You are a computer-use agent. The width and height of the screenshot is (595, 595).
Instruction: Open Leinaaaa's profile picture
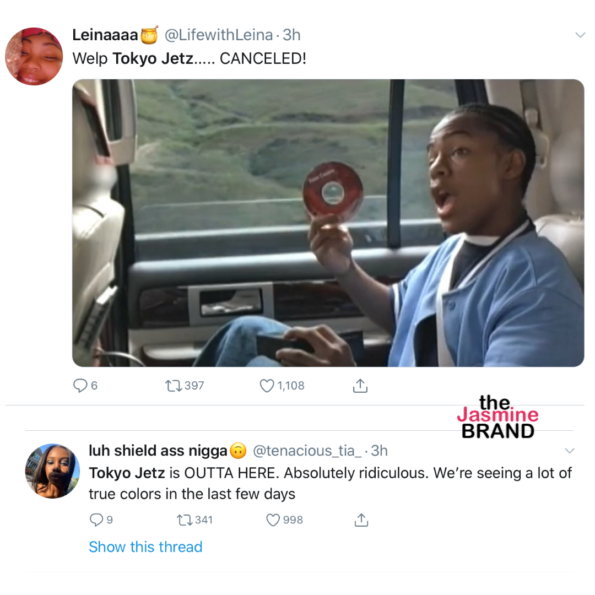coord(34,56)
